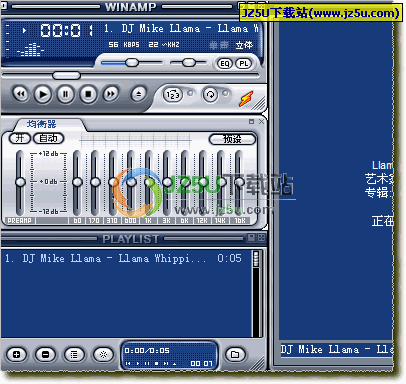Click the main window time display
406x384 pixels.
click(x=67, y=31)
